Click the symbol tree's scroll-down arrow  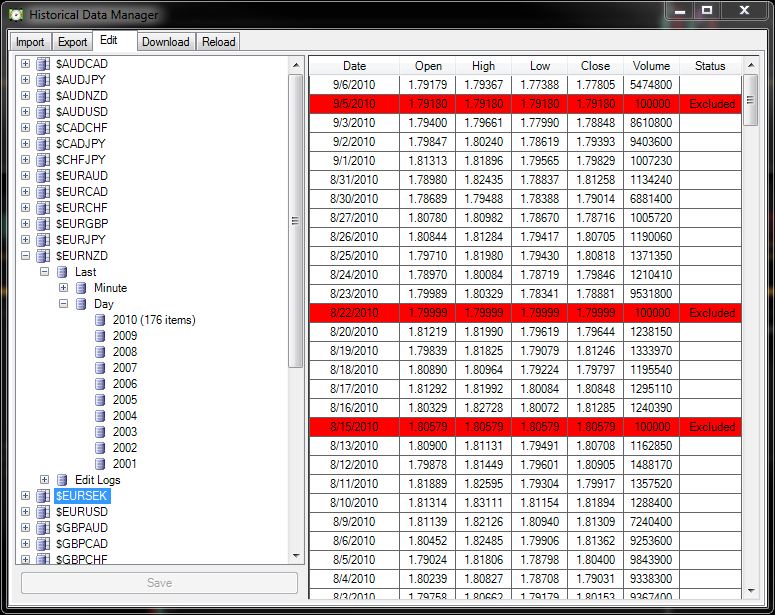(x=295, y=556)
